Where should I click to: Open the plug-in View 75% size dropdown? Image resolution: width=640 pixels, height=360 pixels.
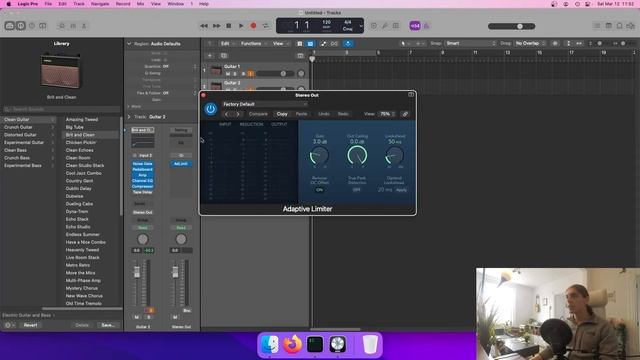point(387,114)
